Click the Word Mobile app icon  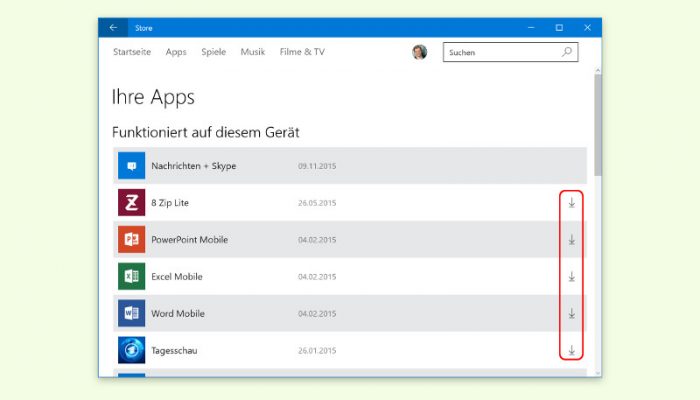(131, 313)
